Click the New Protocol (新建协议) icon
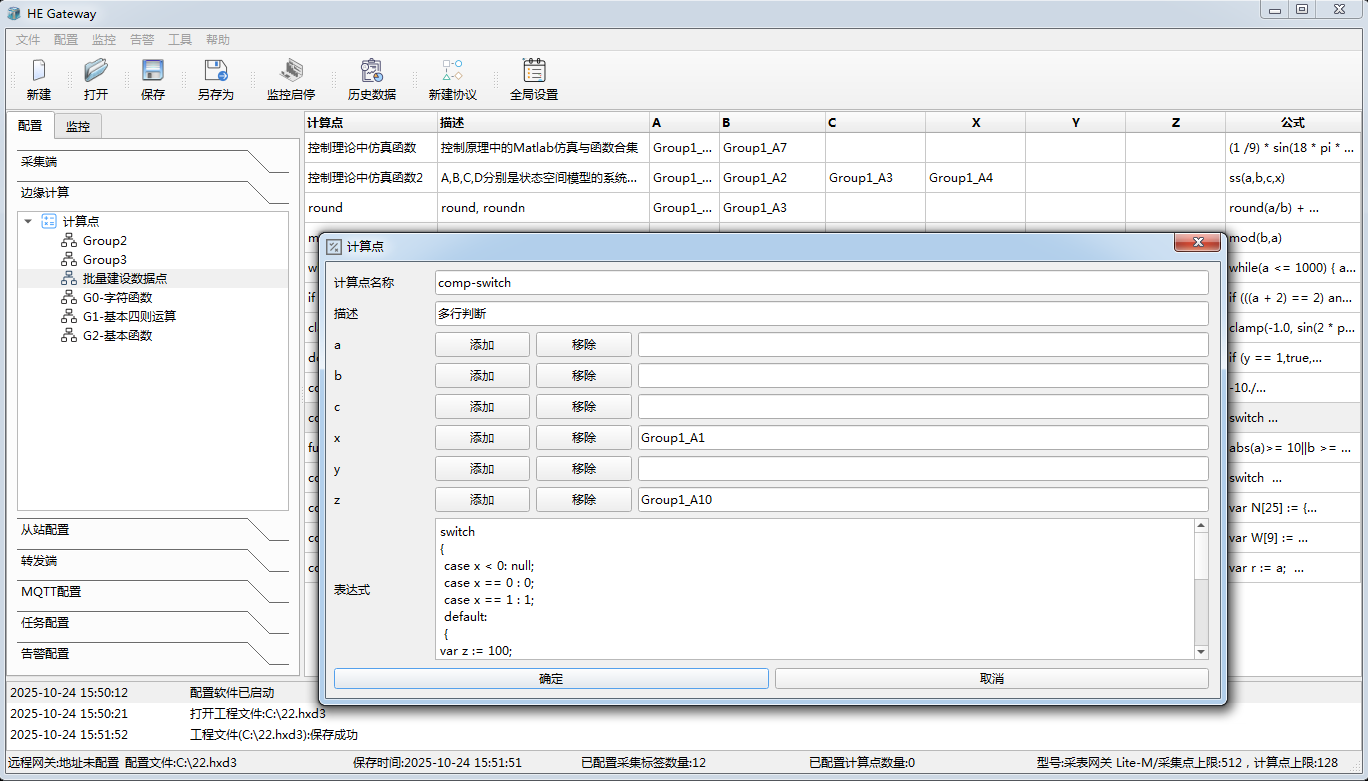The image size is (1368, 781). click(x=453, y=71)
